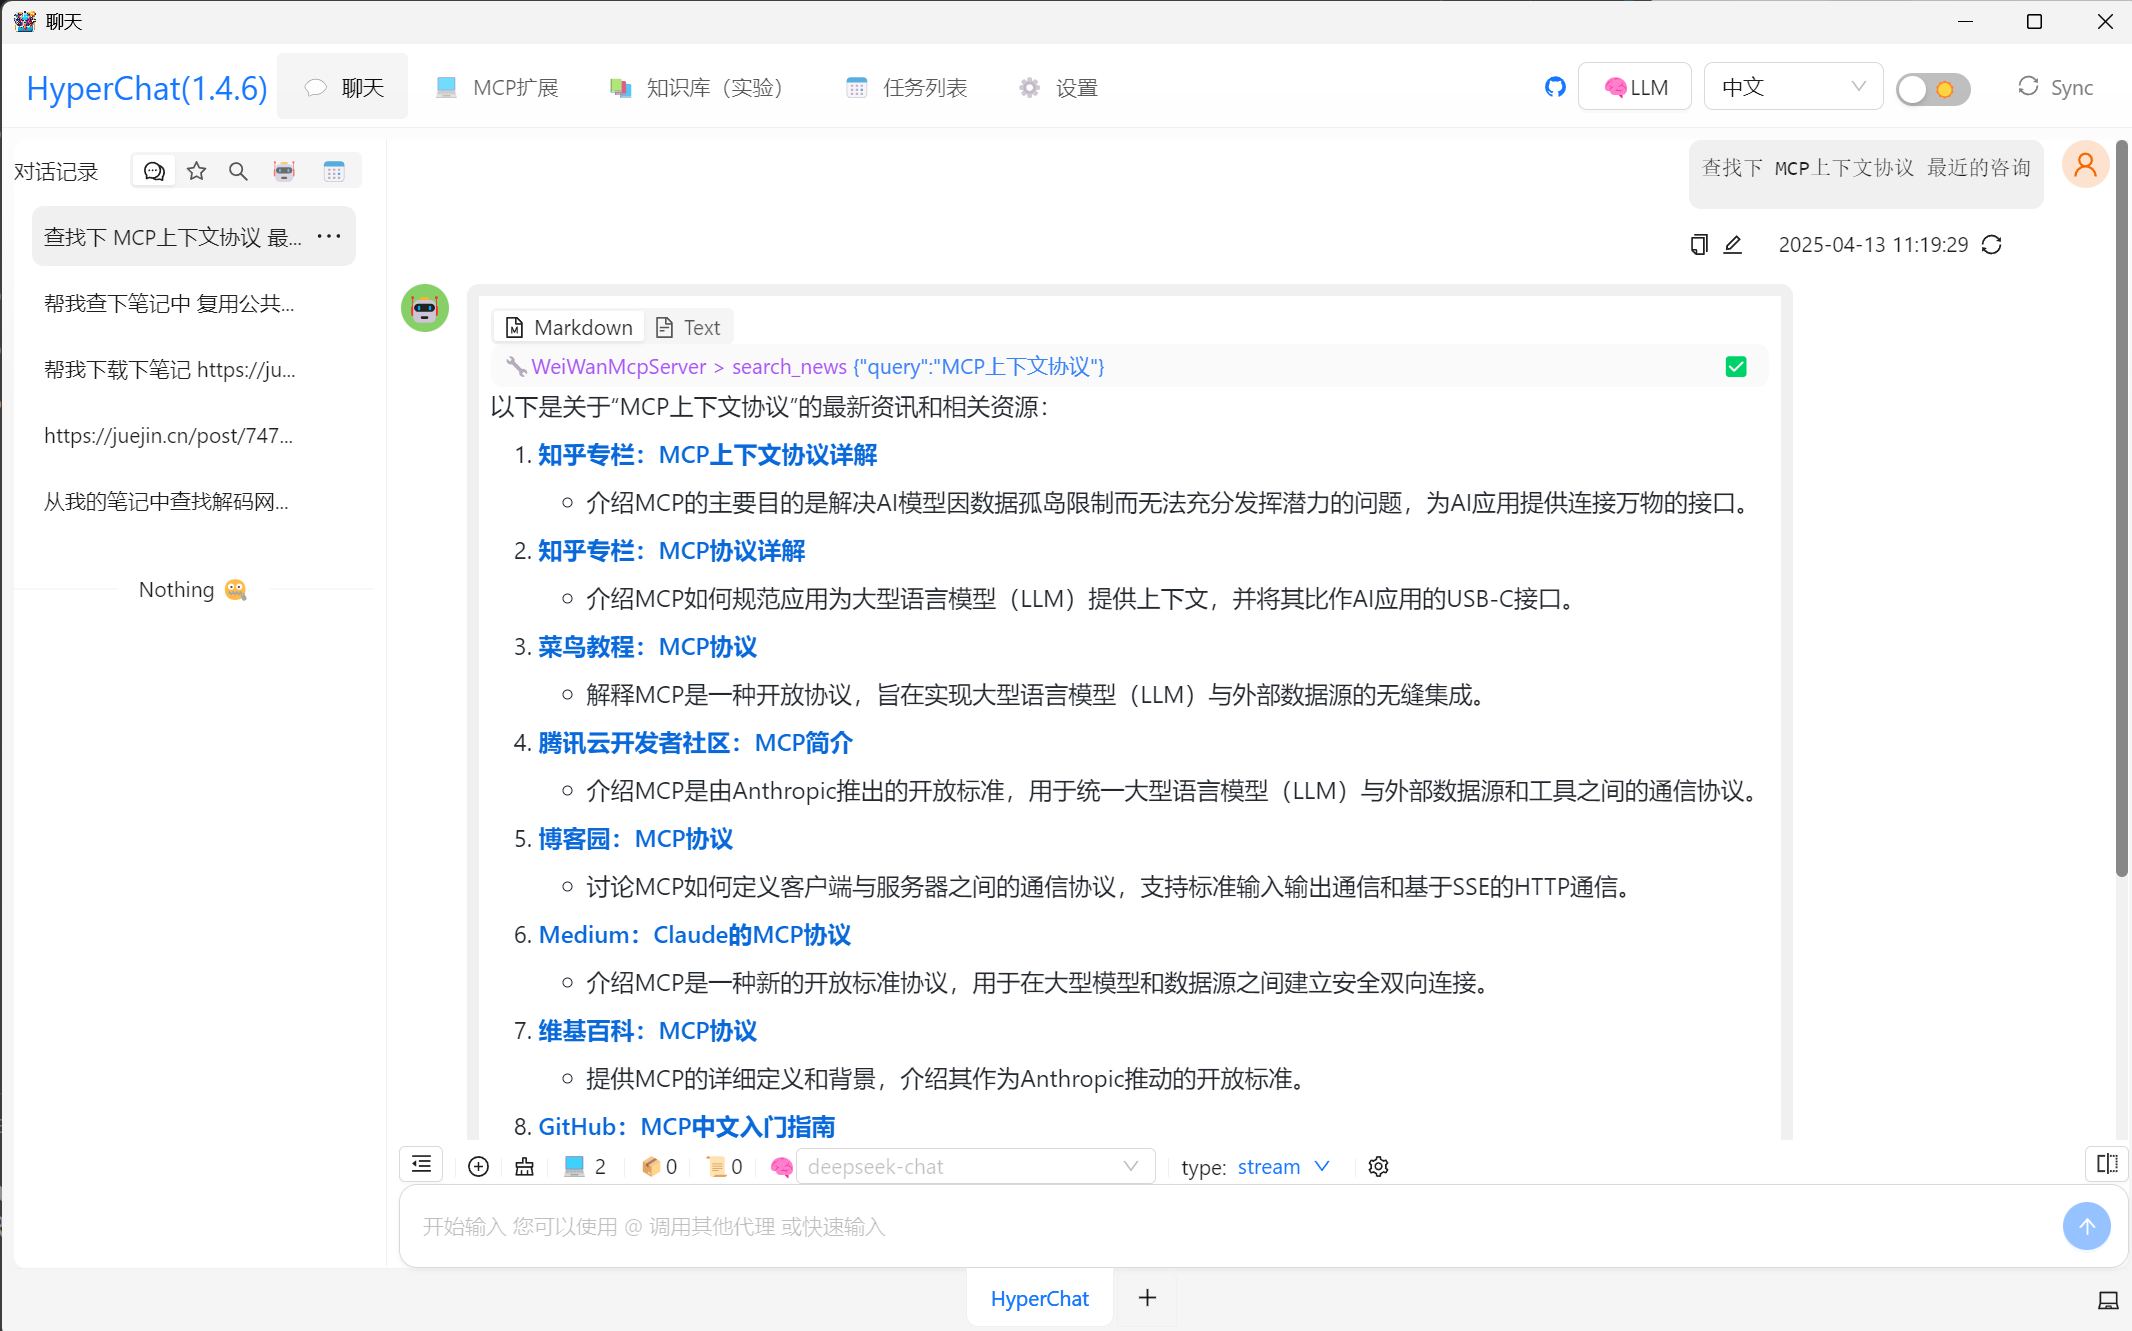Open link Medium：Claude的MCP协议
The height and width of the screenshot is (1331, 2132).
click(695, 935)
